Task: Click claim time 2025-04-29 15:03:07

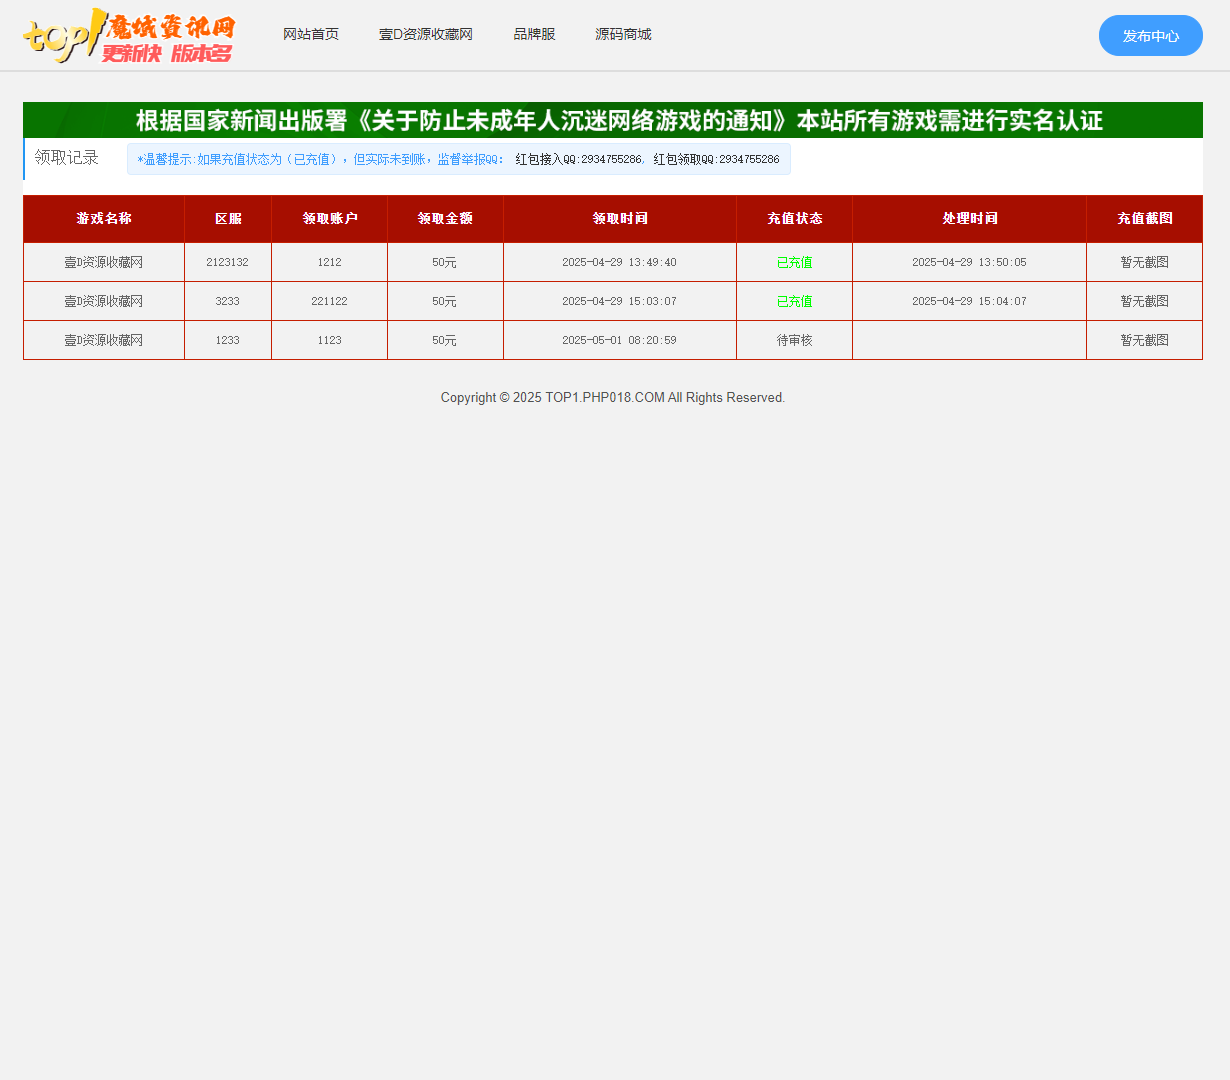Action: pyautogui.click(x=620, y=301)
